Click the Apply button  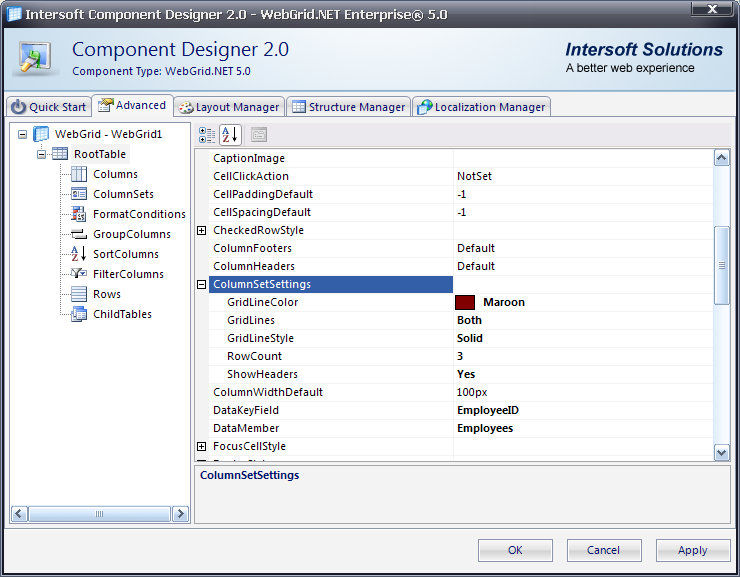[x=692, y=550]
